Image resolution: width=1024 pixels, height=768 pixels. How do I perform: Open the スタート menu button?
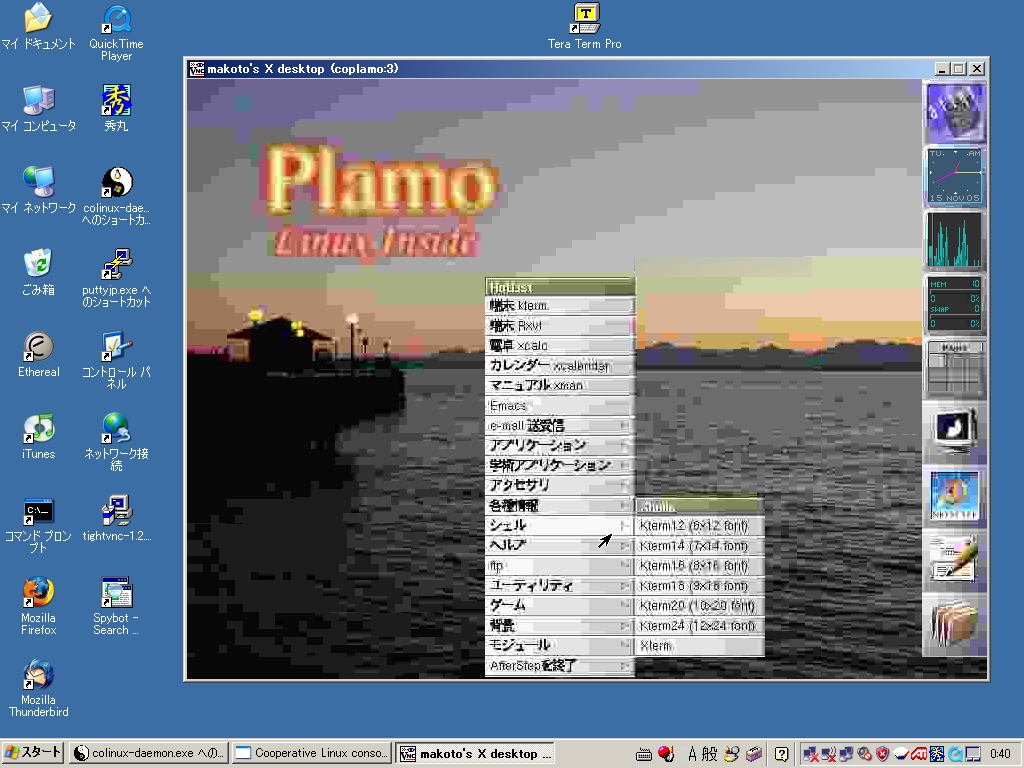click(33, 753)
